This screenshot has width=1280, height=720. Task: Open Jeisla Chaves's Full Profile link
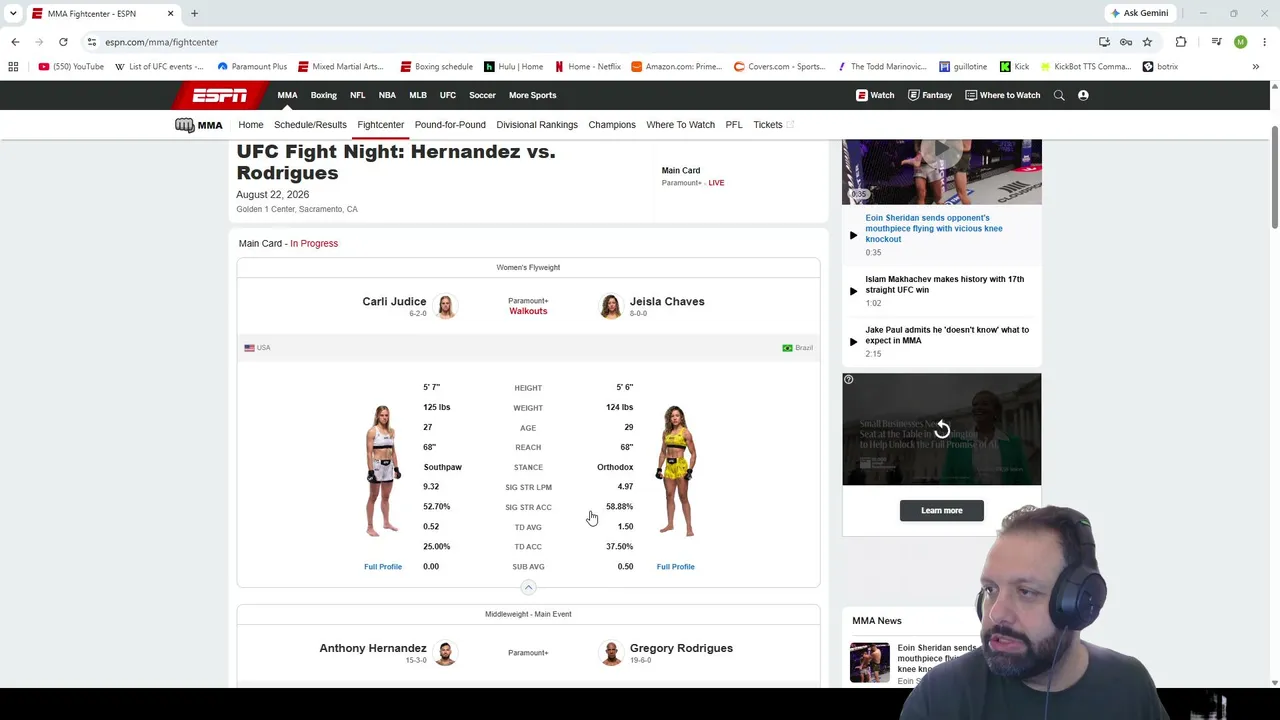675,567
